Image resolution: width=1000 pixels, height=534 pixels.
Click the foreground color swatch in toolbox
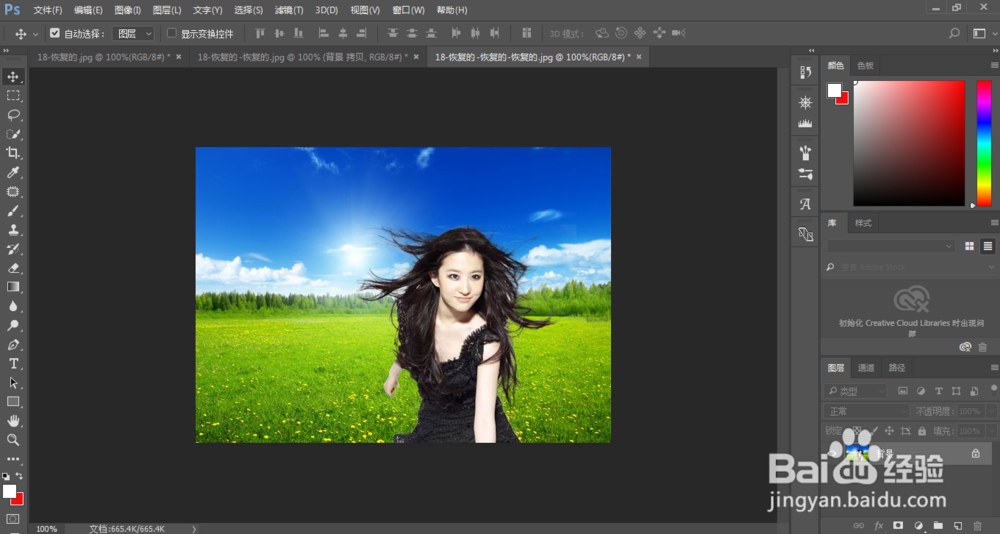tap(9, 491)
